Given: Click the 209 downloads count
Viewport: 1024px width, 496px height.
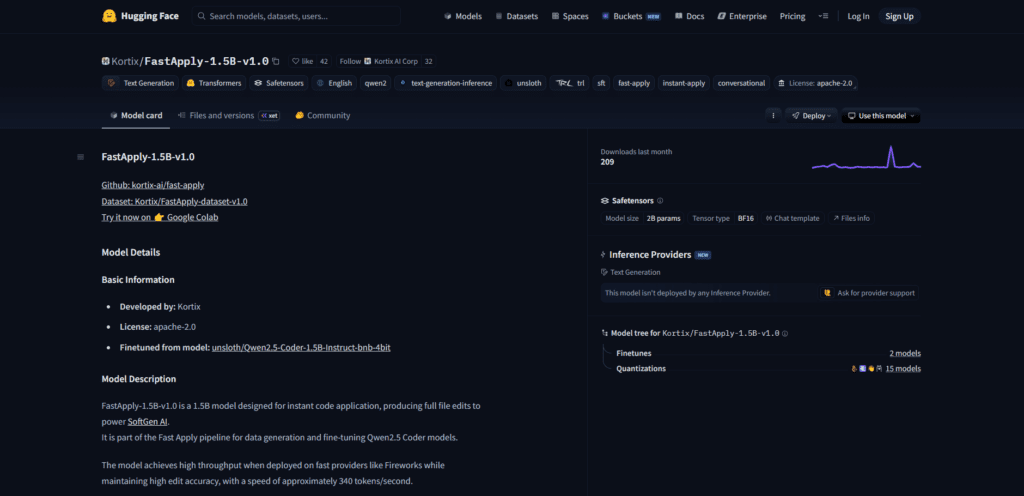Looking at the screenshot, I should (607, 163).
